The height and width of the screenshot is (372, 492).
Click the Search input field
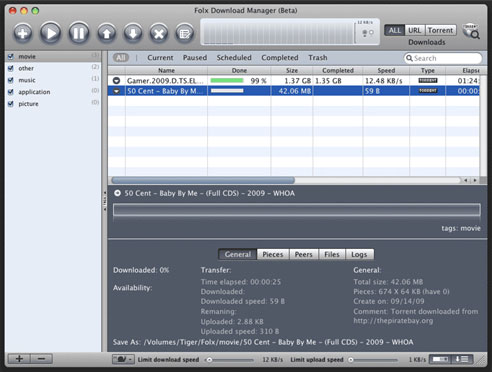click(443, 58)
